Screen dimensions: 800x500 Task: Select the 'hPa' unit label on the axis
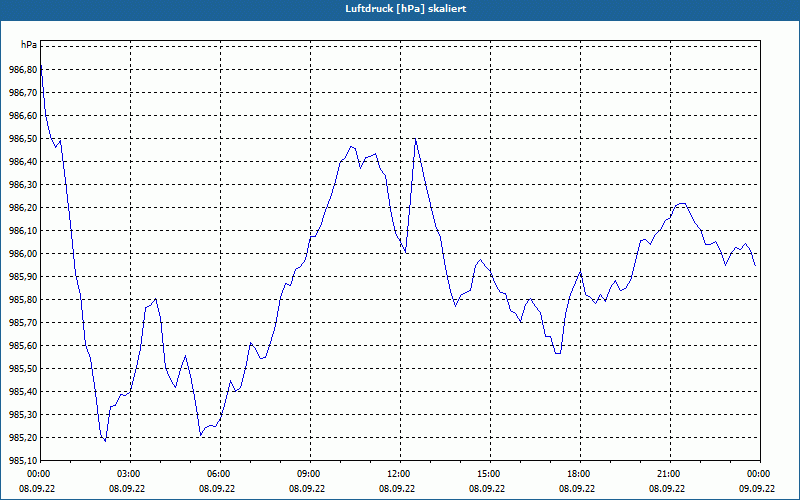(29, 45)
